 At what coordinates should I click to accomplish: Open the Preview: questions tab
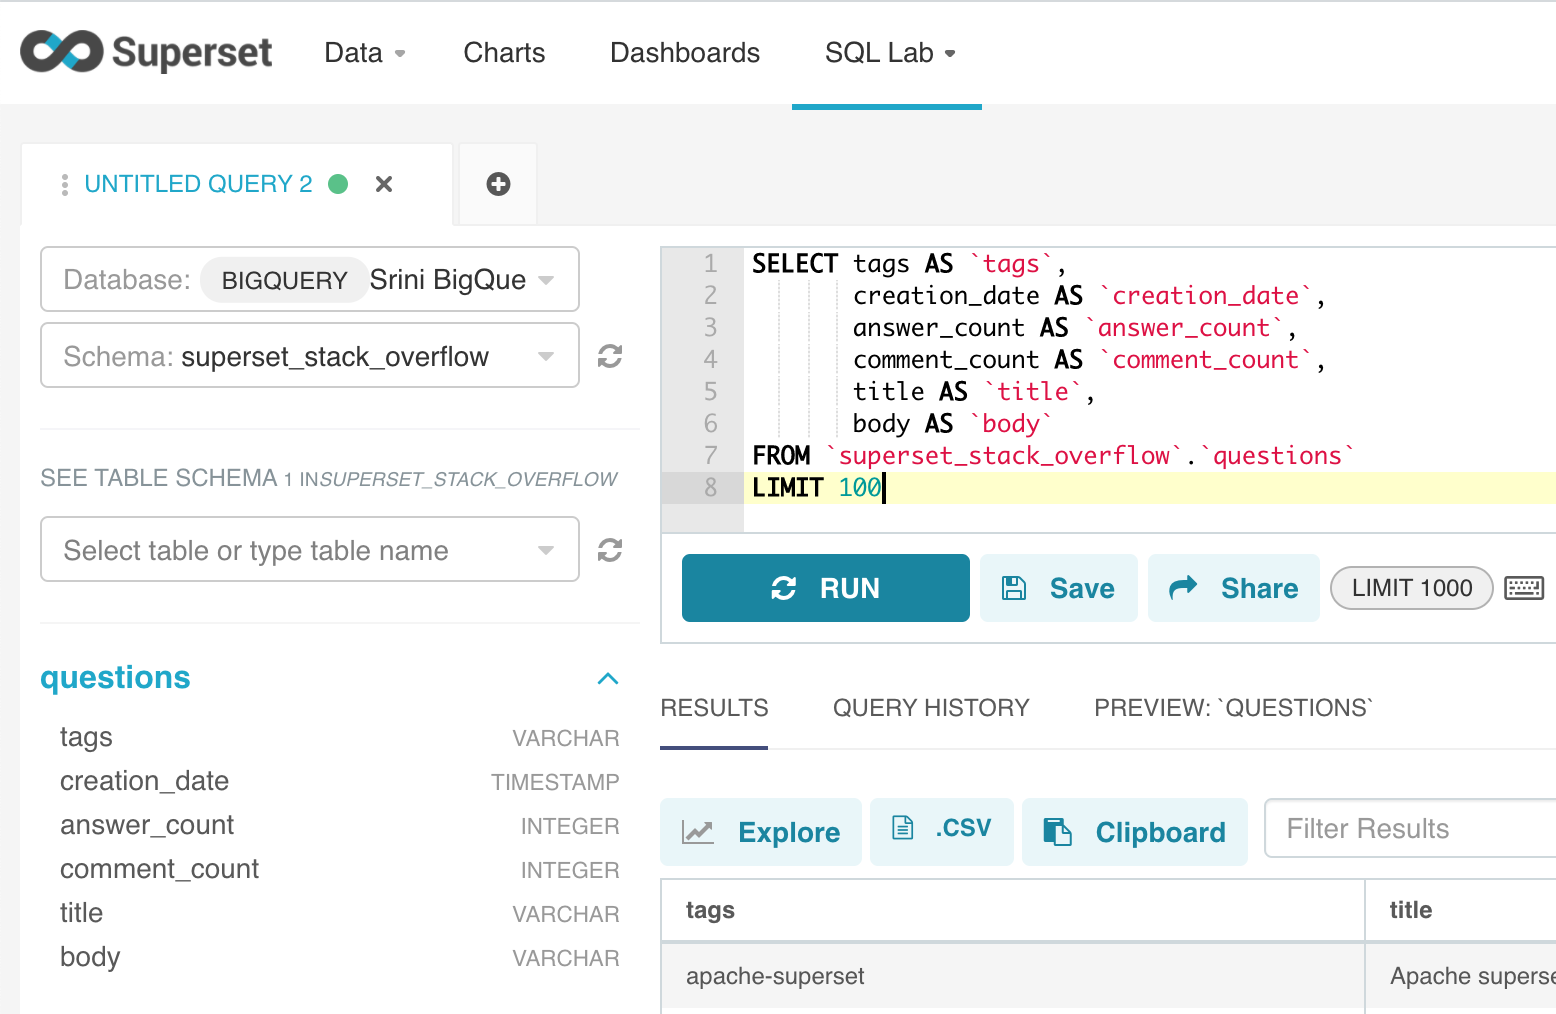tap(1233, 708)
